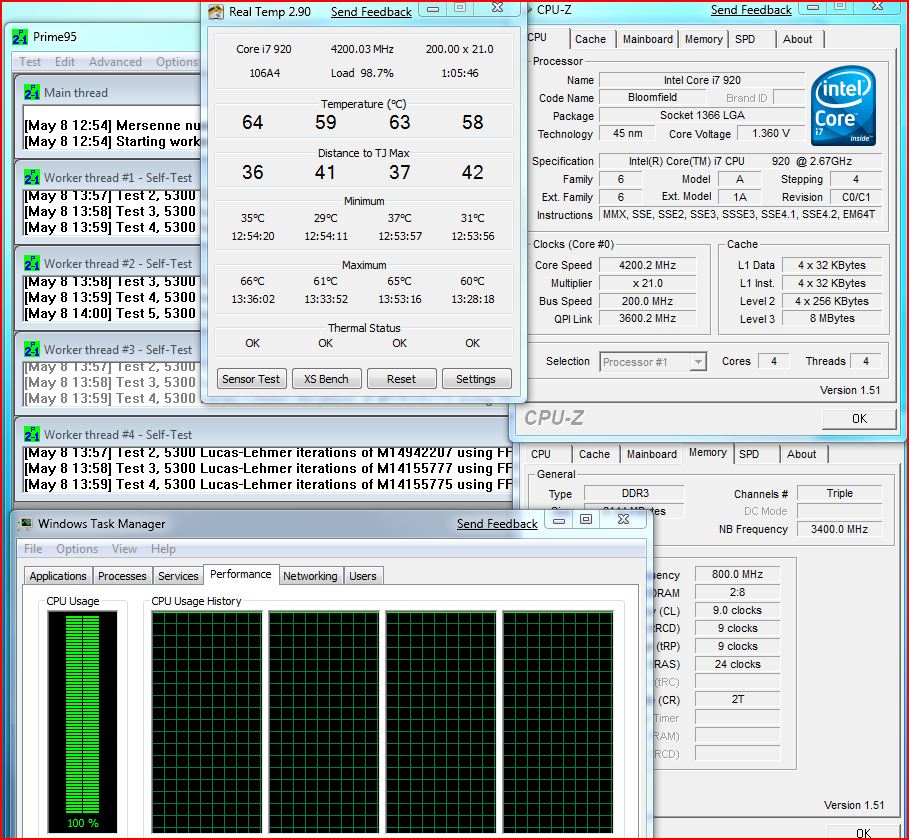Click the Sensor Test button in Real Temp
The height and width of the screenshot is (840, 909).
251,379
